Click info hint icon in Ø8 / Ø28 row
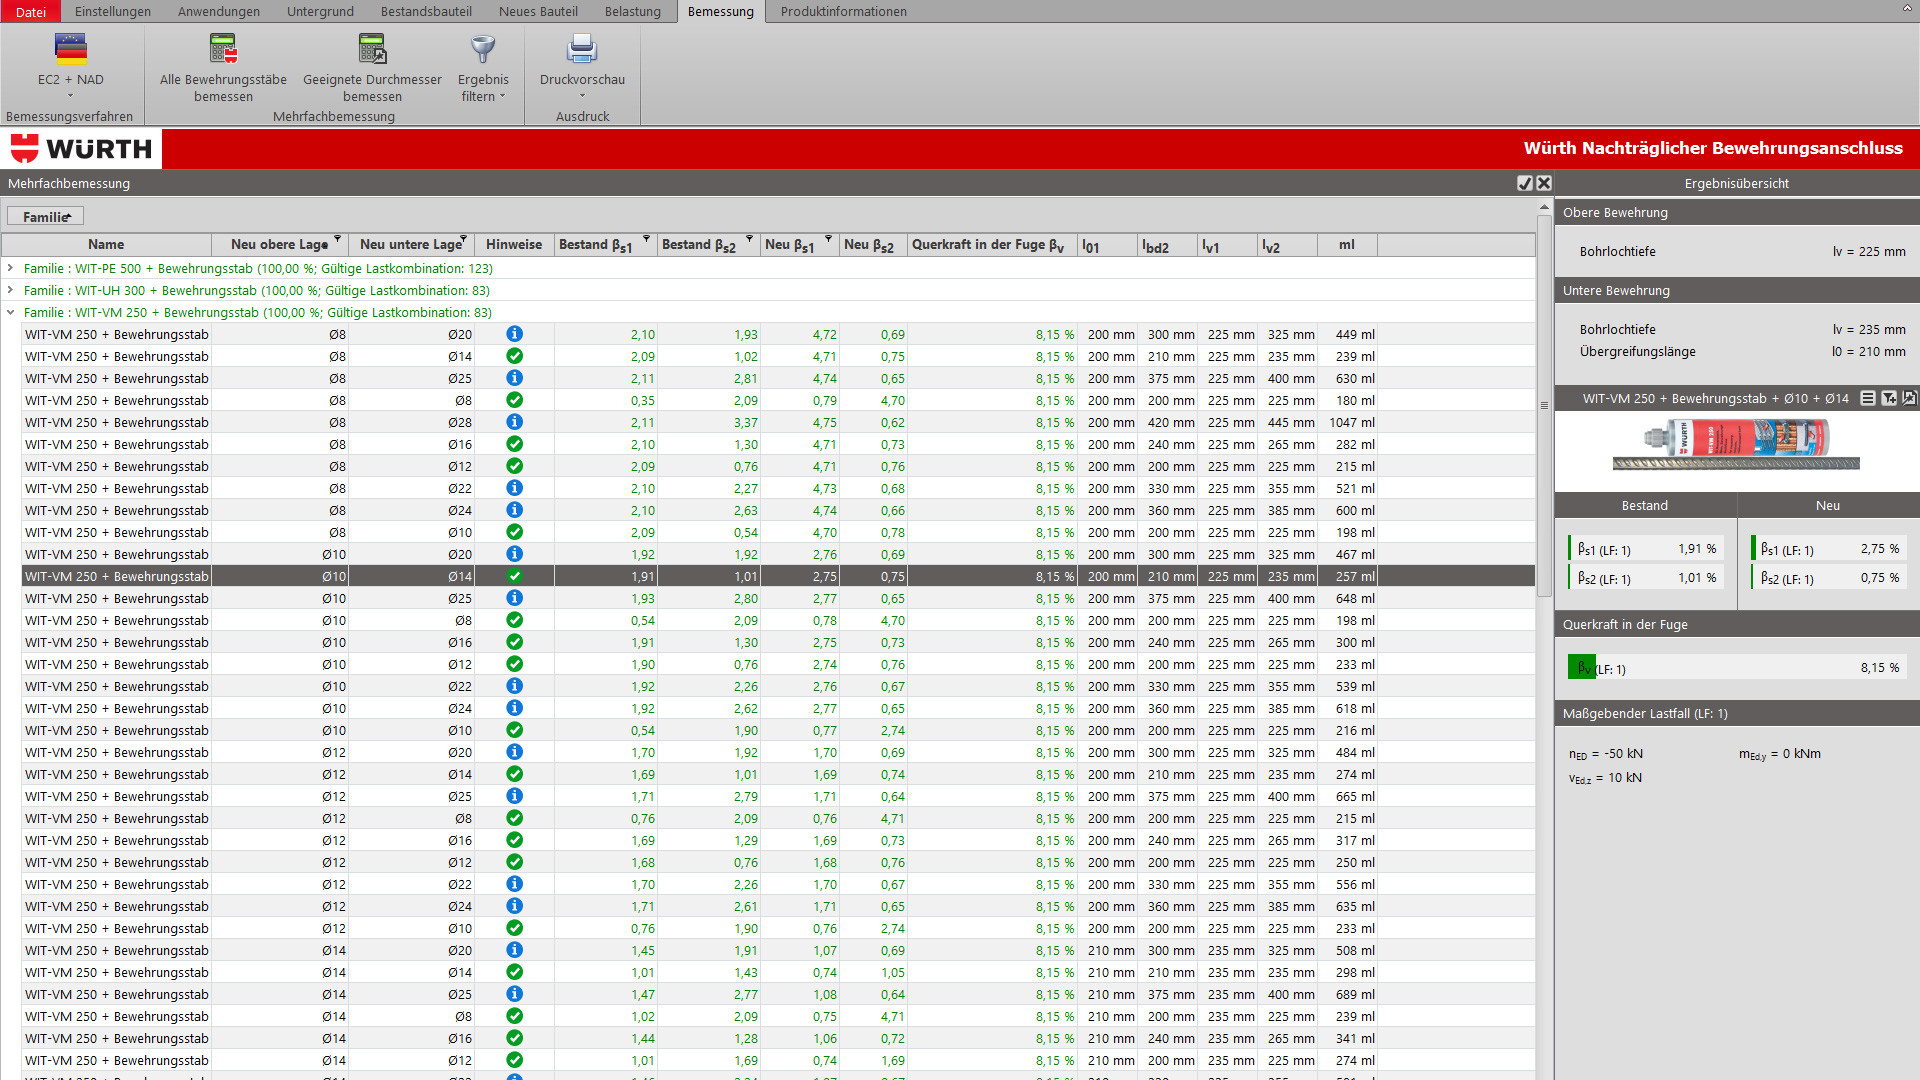 coord(514,422)
